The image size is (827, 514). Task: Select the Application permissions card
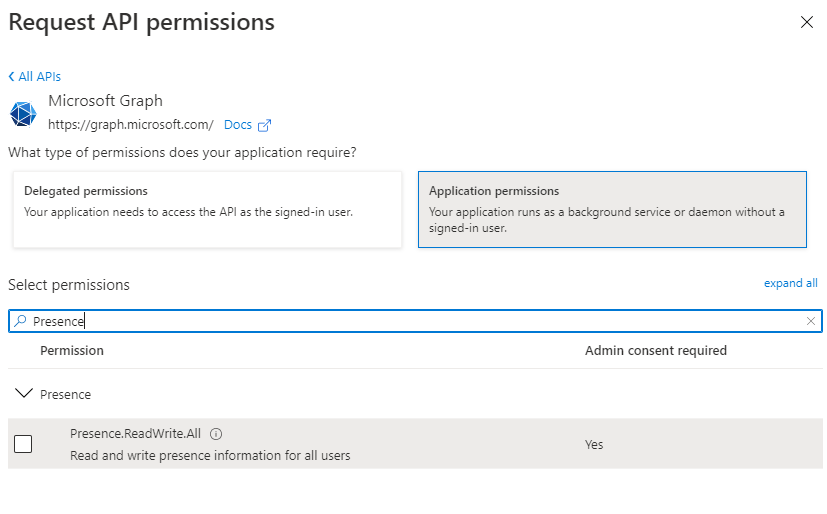point(612,209)
